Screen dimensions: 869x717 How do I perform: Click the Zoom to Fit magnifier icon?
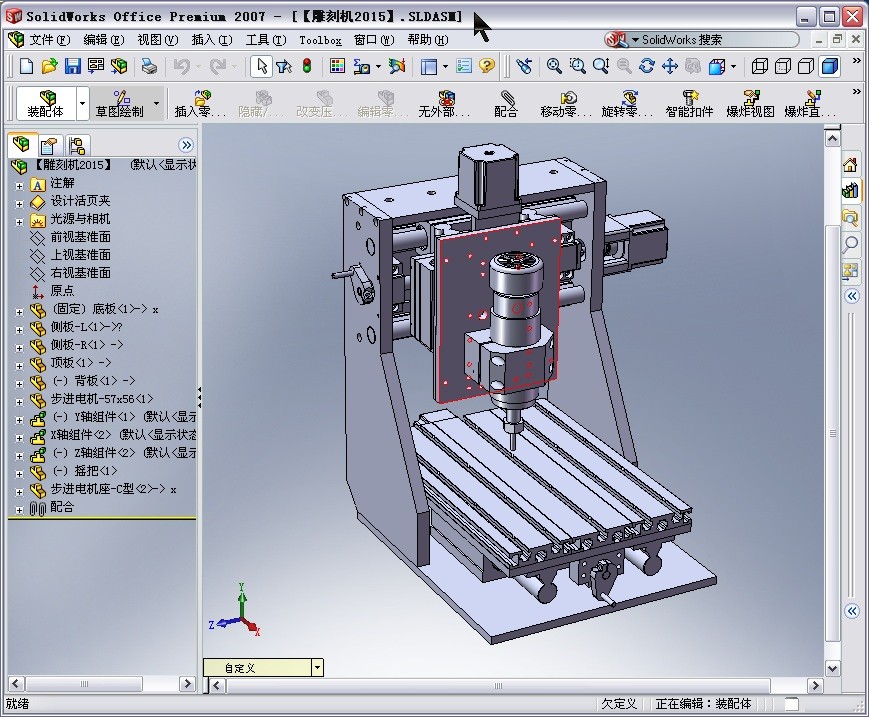pyautogui.click(x=554, y=66)
